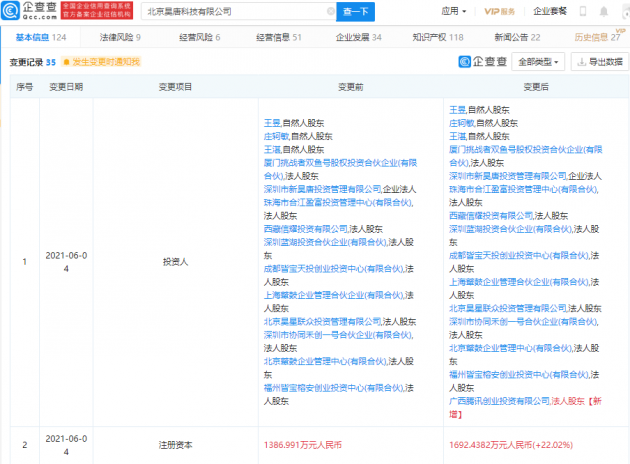This screenshot has height=464, width=630.
Task: Click the search box with 北京昊唐科技有限公司
Action: [238, 11]
